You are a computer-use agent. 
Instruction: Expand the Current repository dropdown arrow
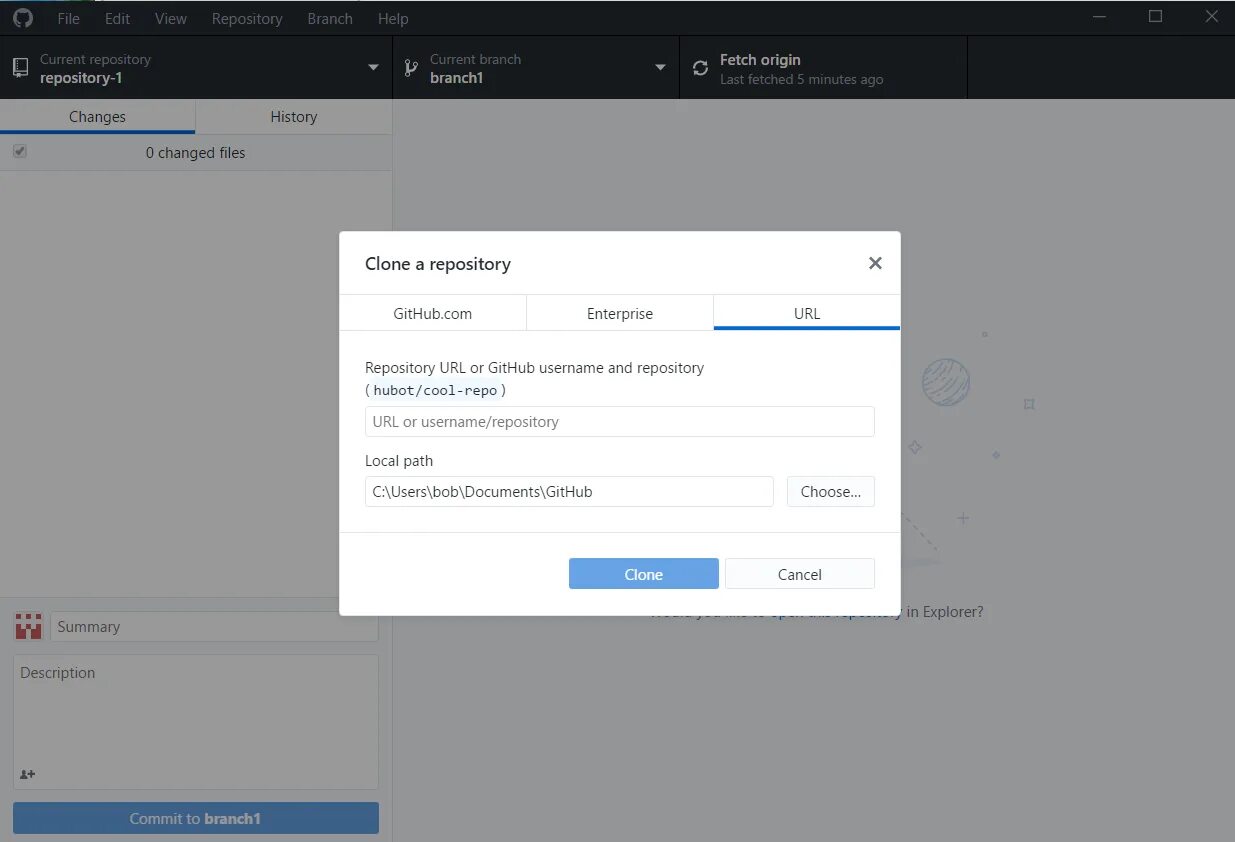373,68
